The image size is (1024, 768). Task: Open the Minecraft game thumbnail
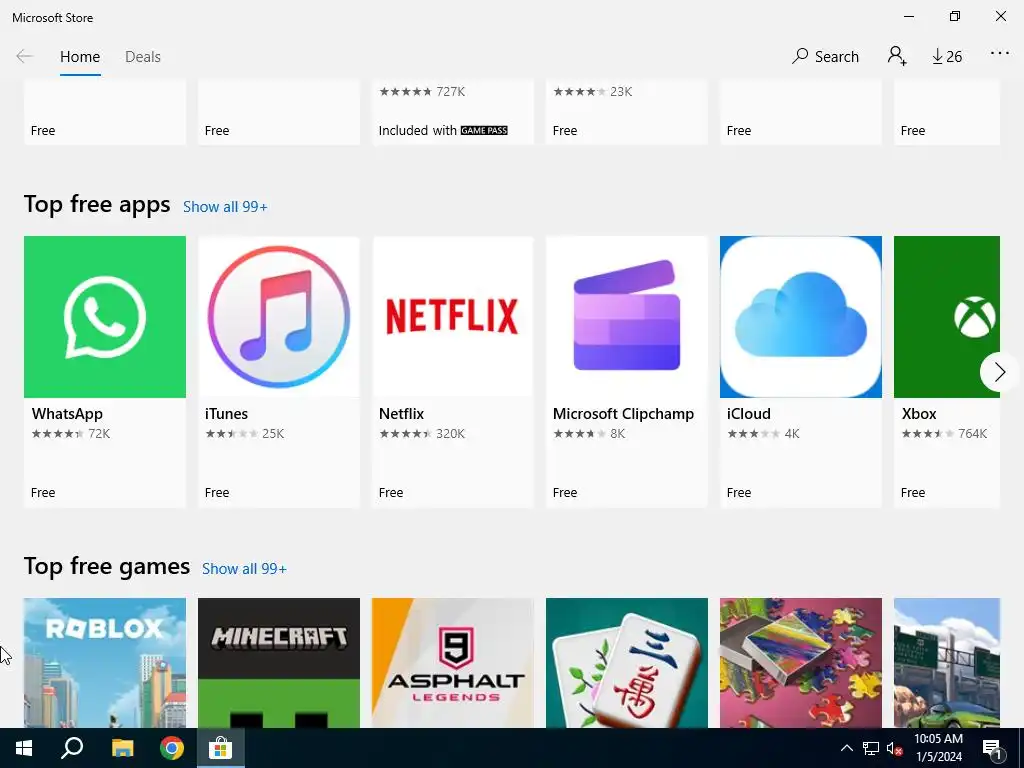(279, 663)
